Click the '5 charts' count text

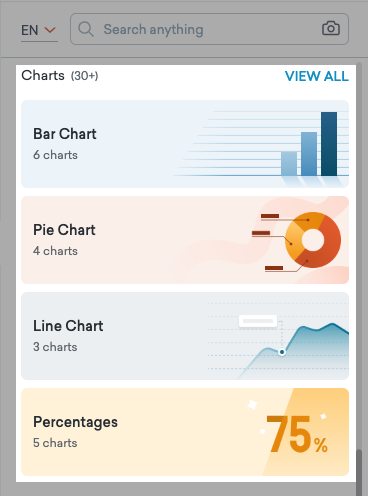[x=55, y=443]
